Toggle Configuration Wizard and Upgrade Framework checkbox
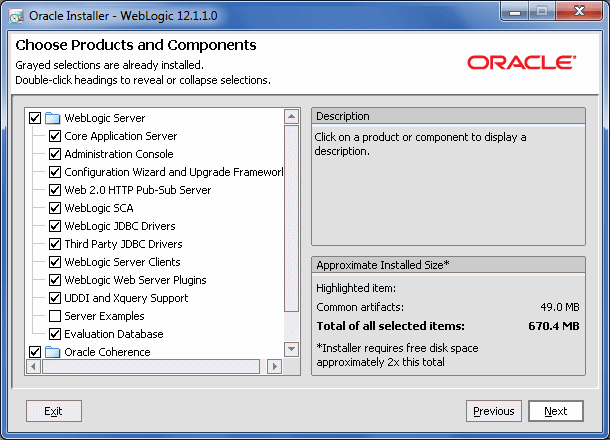This screenshot has width=610, height=440. 55,172
